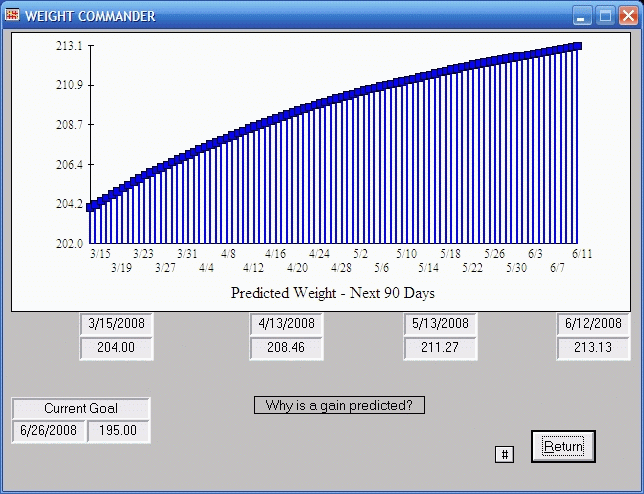Maximize the Weight Commander window
The image size is (644, 494).
click(605, 15)
